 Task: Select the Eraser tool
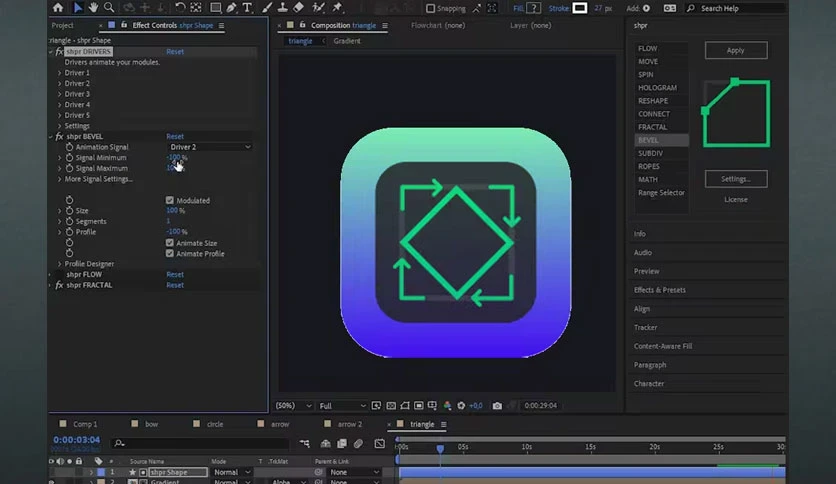coord(299,7)
